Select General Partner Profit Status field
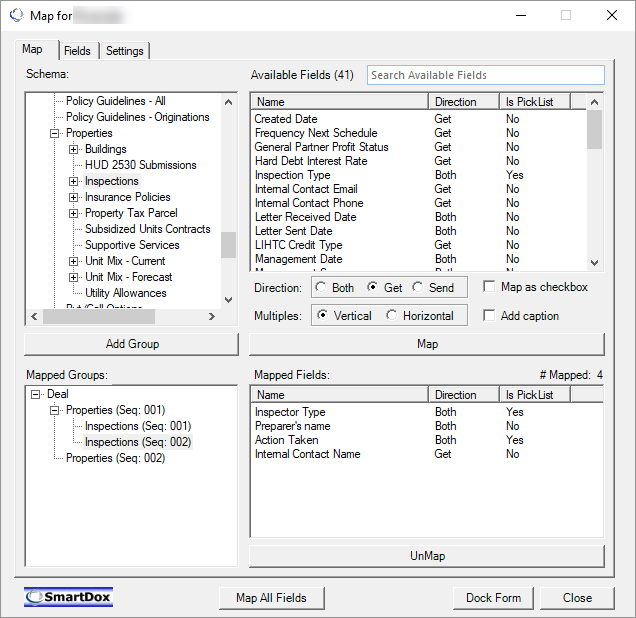Screen dimensions: 636x618 [322, 147]
